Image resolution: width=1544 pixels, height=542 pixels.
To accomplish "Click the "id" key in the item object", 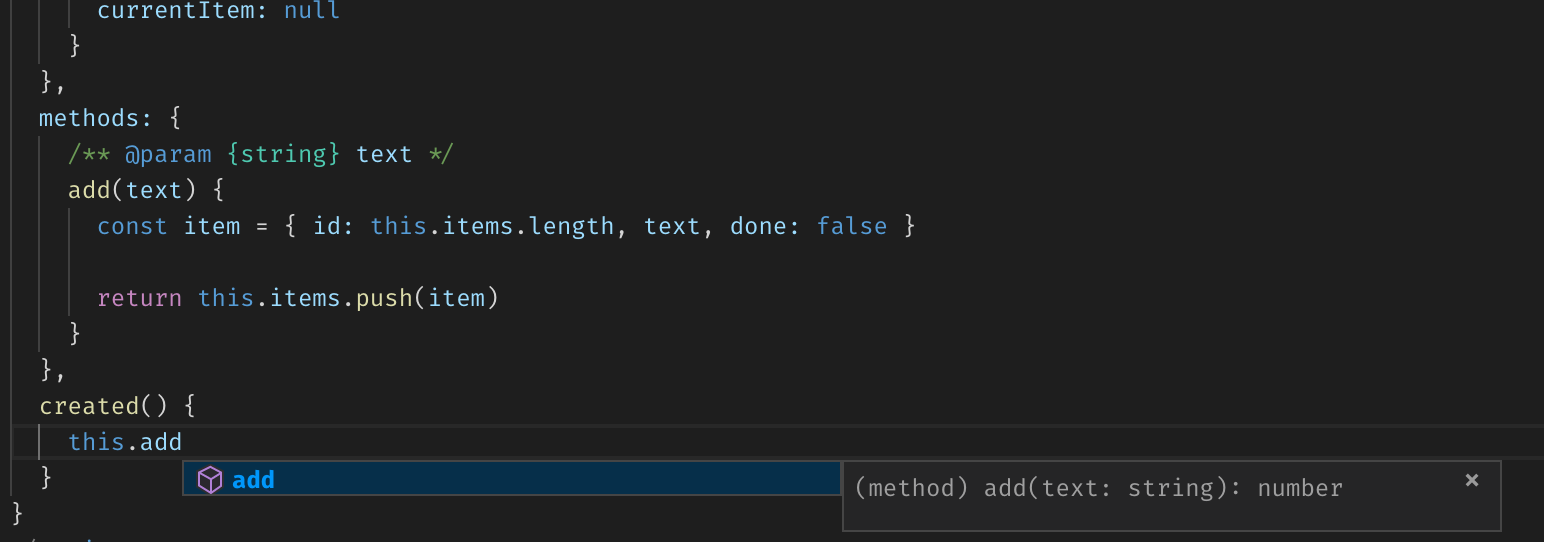I will 327,226.
